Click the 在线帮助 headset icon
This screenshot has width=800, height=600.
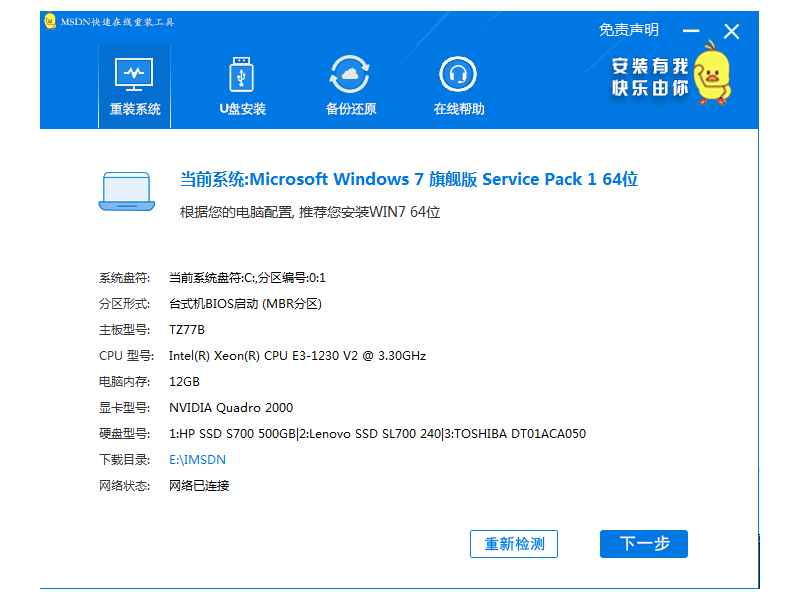pyautogui.click(x=457, y=75)
